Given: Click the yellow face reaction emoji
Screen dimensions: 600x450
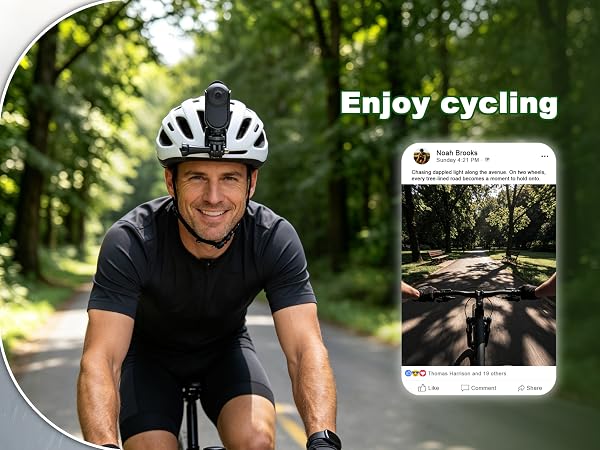Looking at the screenshot, I should tap(416, 373).
